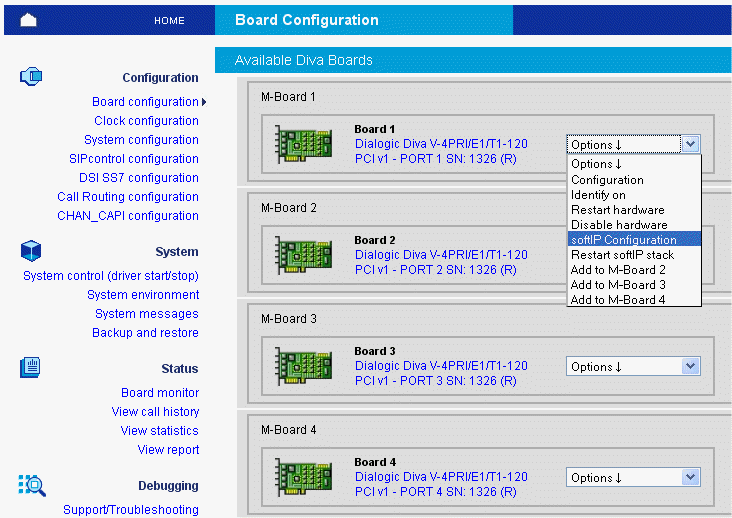
Task: Choose Disable hardware in dropdown list
Action: pos(618,225)
